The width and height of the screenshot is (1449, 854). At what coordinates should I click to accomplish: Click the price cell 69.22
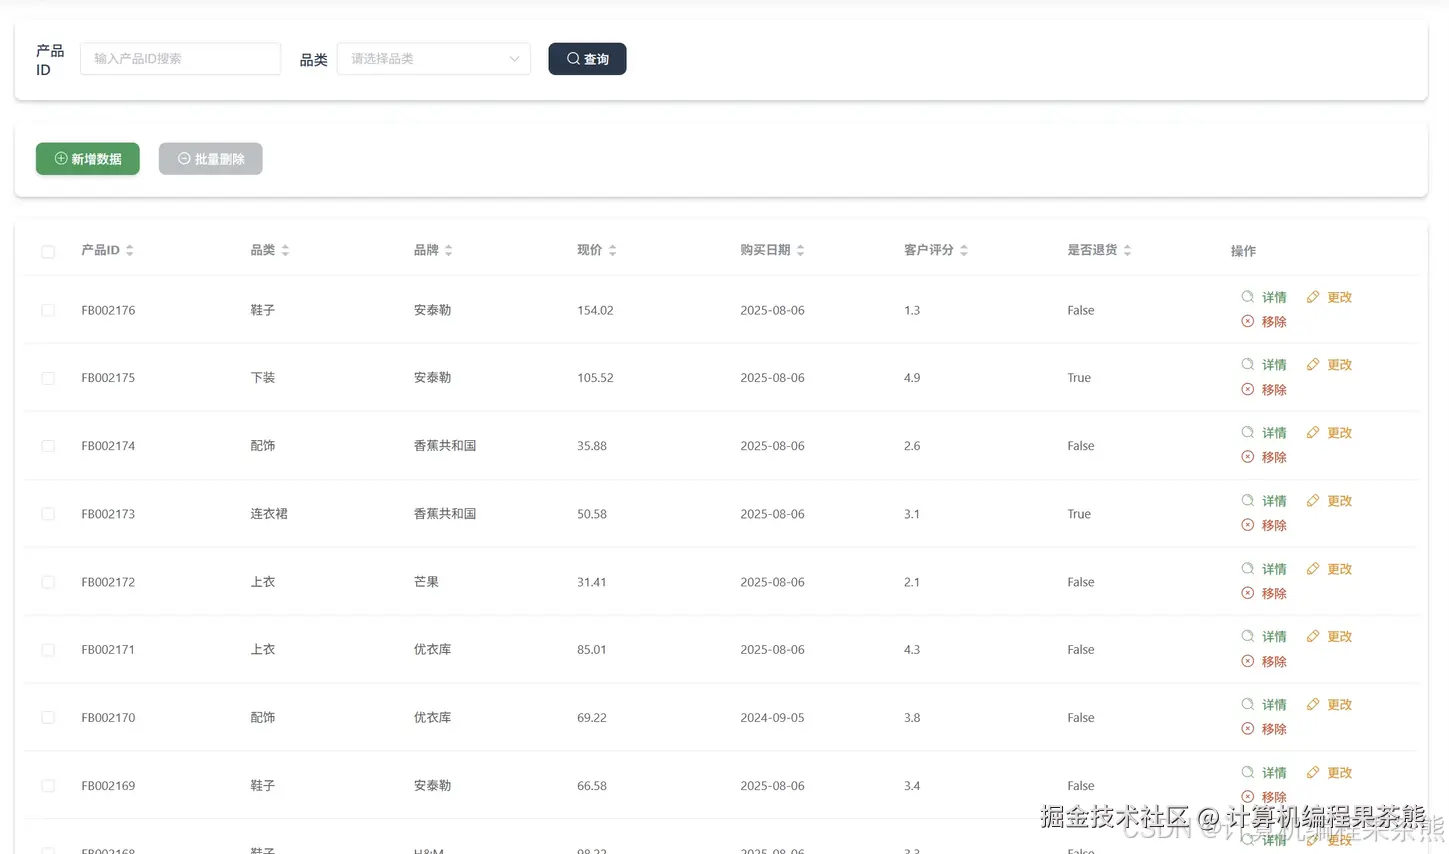pyautogui.click(x=592, y=718)
